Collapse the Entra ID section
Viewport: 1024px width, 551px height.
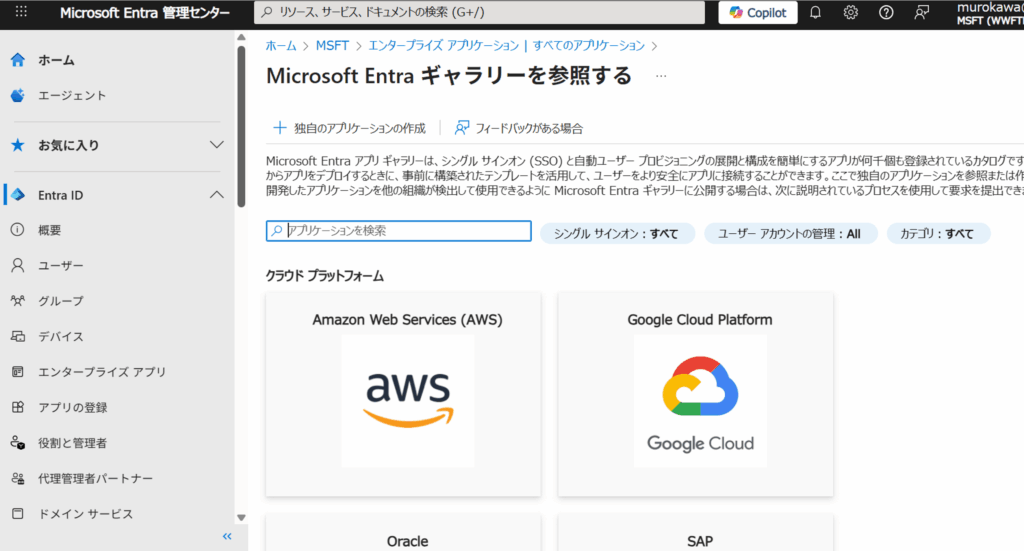[x=217, y=195]
